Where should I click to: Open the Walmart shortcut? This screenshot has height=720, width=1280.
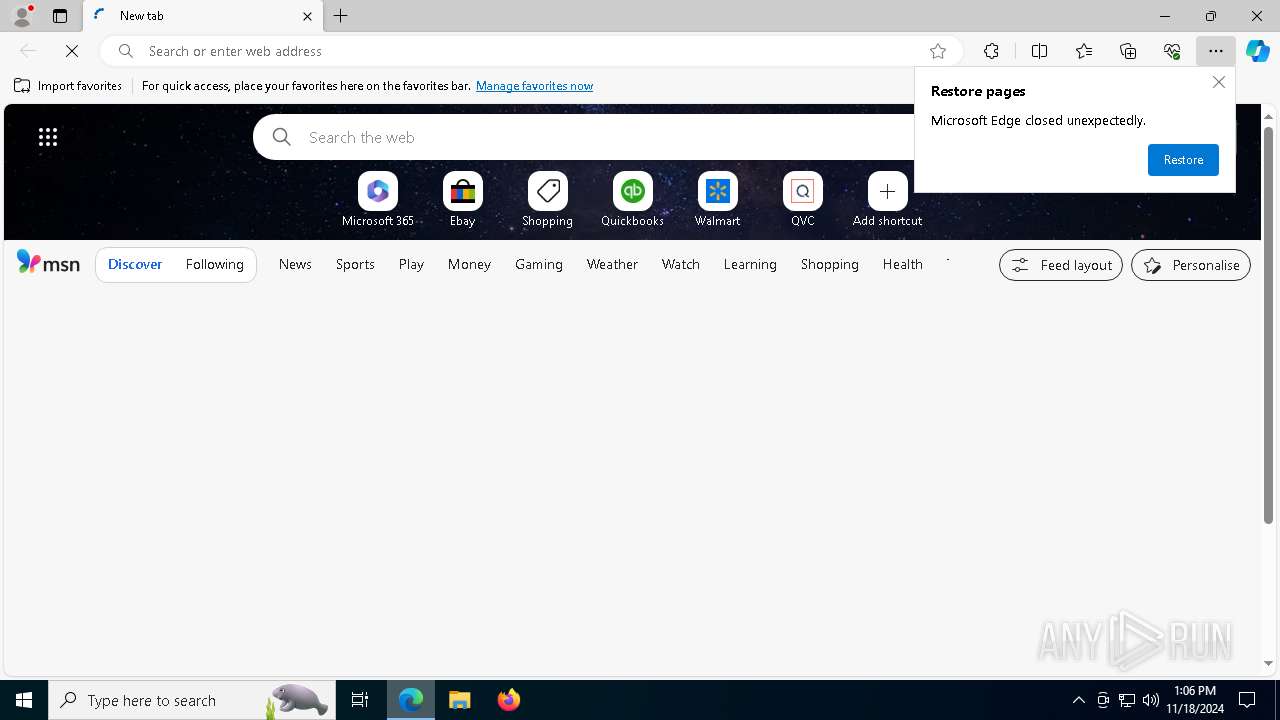(718, 200)
